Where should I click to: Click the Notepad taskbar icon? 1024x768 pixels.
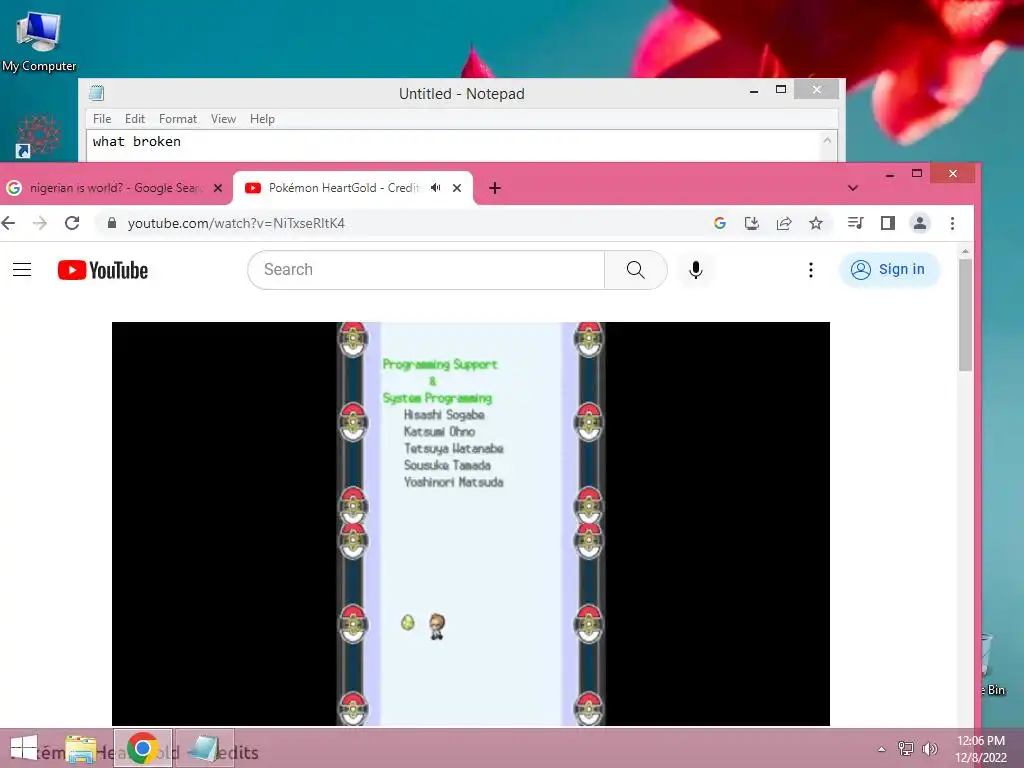pyautogui.click(x=205, y=748)
